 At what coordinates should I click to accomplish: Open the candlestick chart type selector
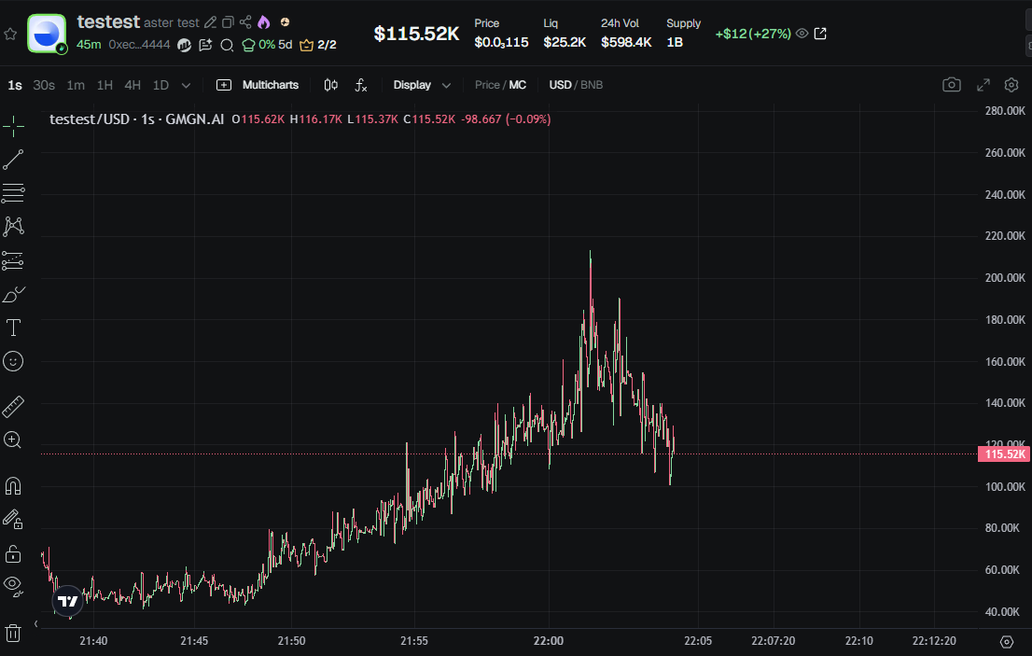331,85
